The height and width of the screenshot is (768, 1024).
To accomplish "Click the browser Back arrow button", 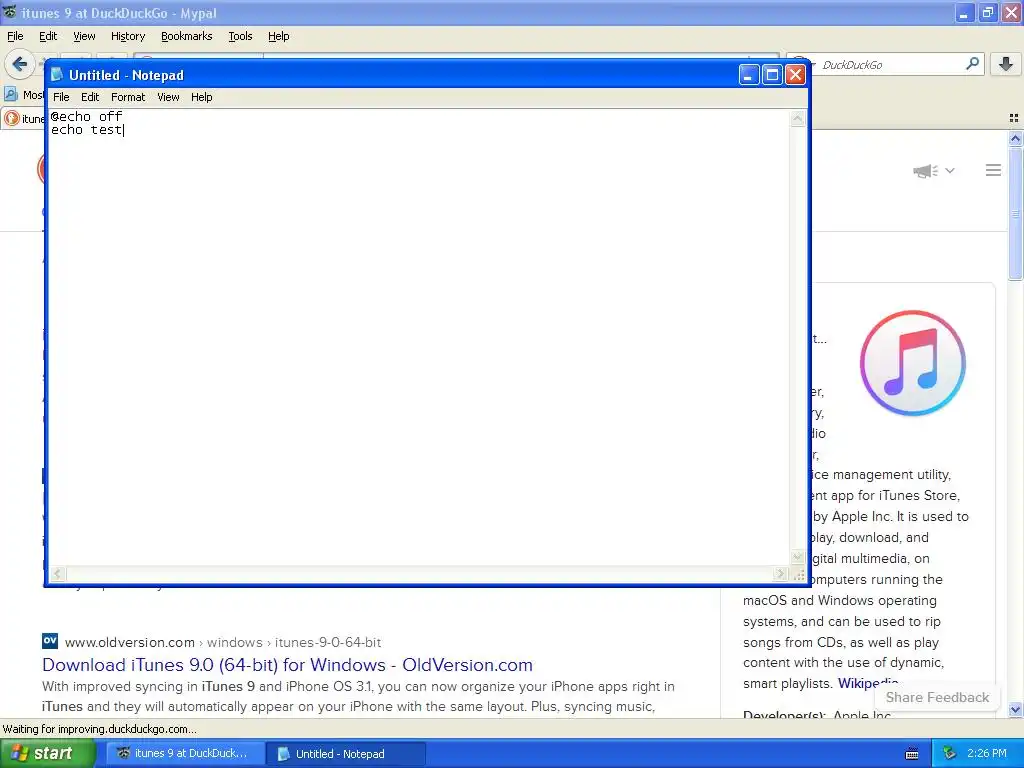I will tap(20, 64).
